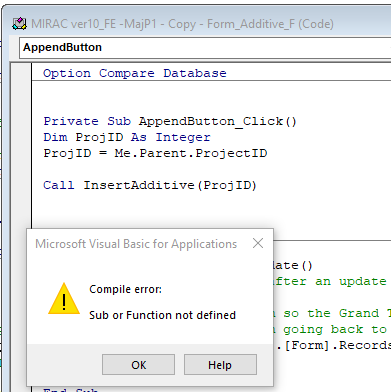Confirm the compile error with OK
The image size is (391, 392).
coord(138,365)
